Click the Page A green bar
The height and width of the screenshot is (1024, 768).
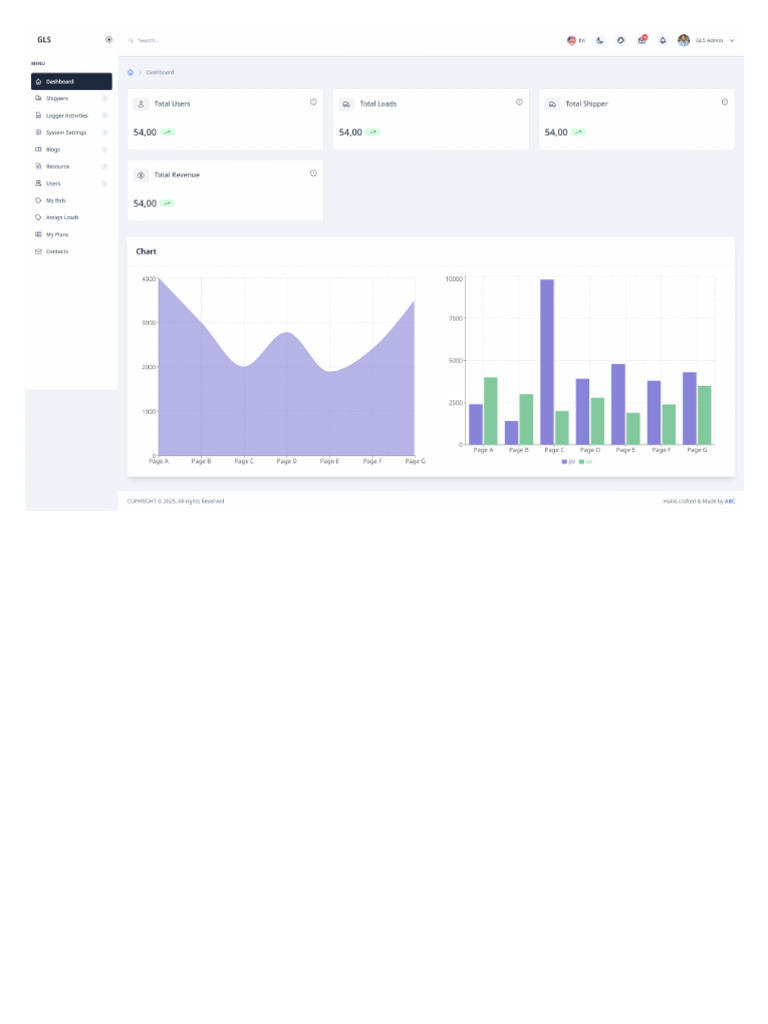[x=490, y=411]
